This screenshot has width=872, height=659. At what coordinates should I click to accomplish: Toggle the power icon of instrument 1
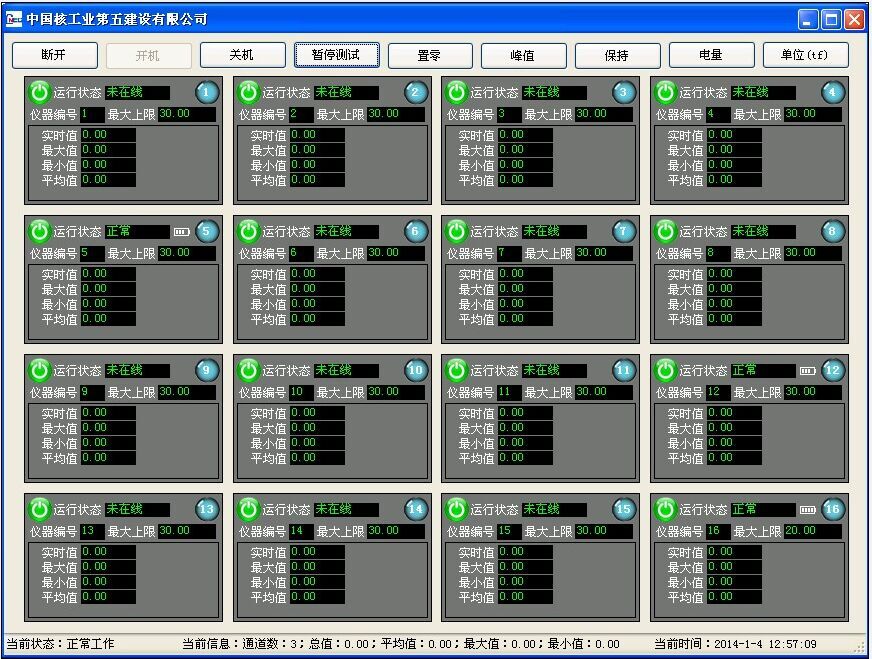coord(39,92)
